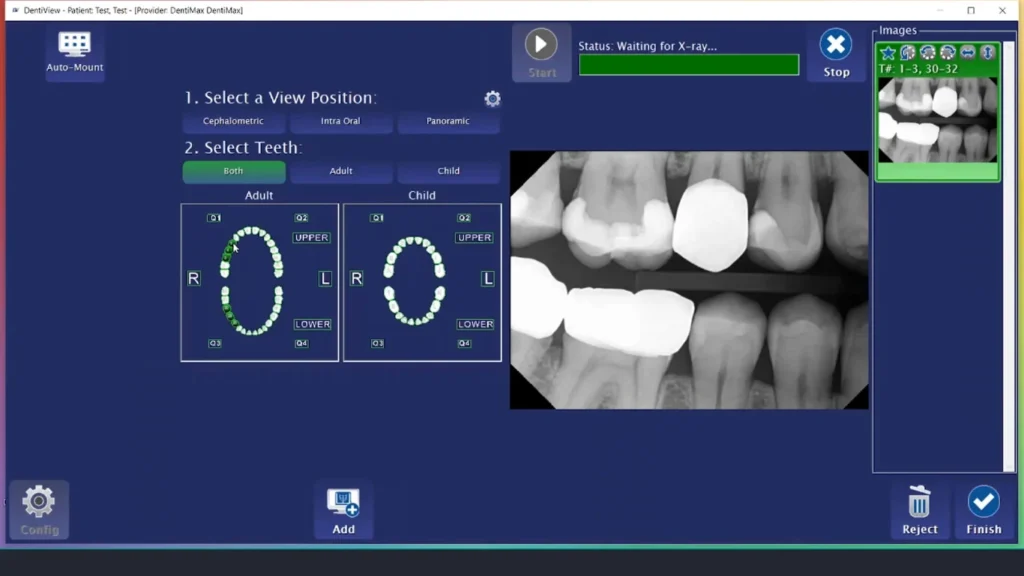
Task: Select the Cephalometric view position
Action: point(233,121)
